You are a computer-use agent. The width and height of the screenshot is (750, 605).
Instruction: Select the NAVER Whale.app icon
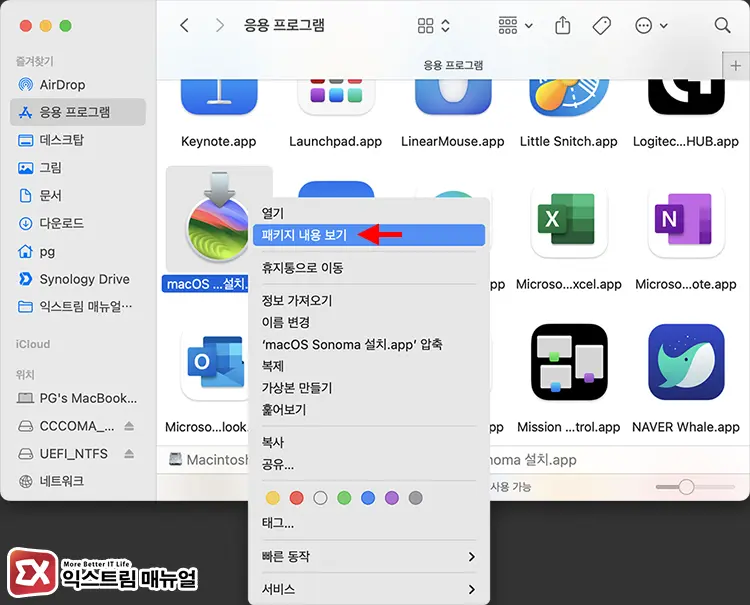coord(686,362)
